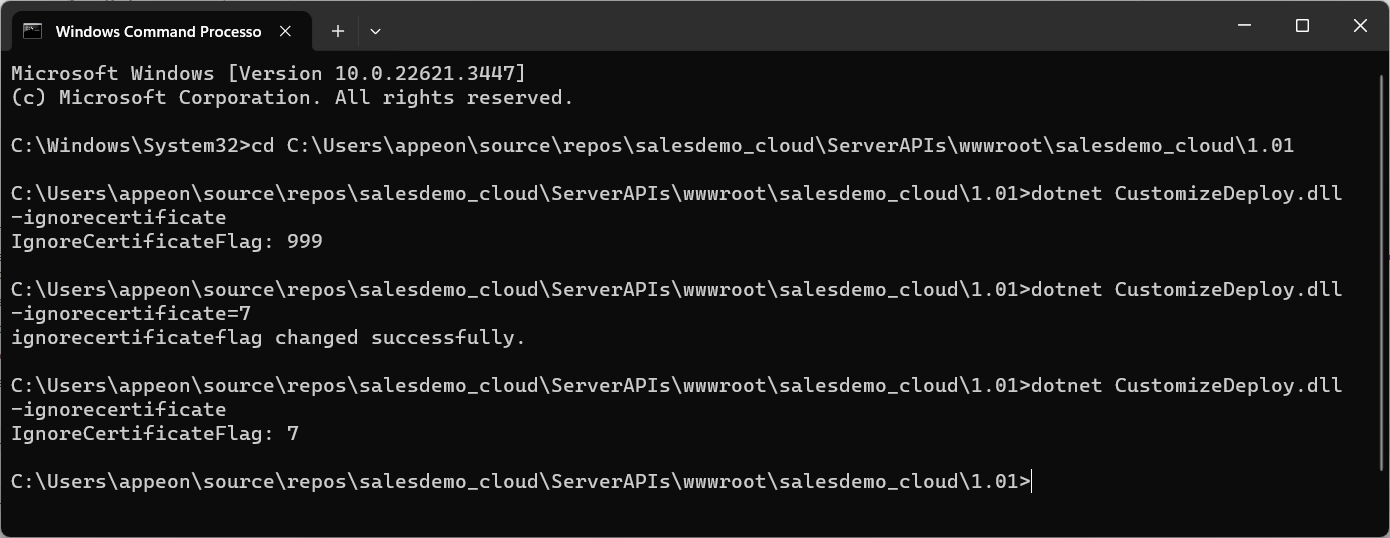Click the Command Prompt icon in the tab
The image size is (1390, 538).
point(33,31)
